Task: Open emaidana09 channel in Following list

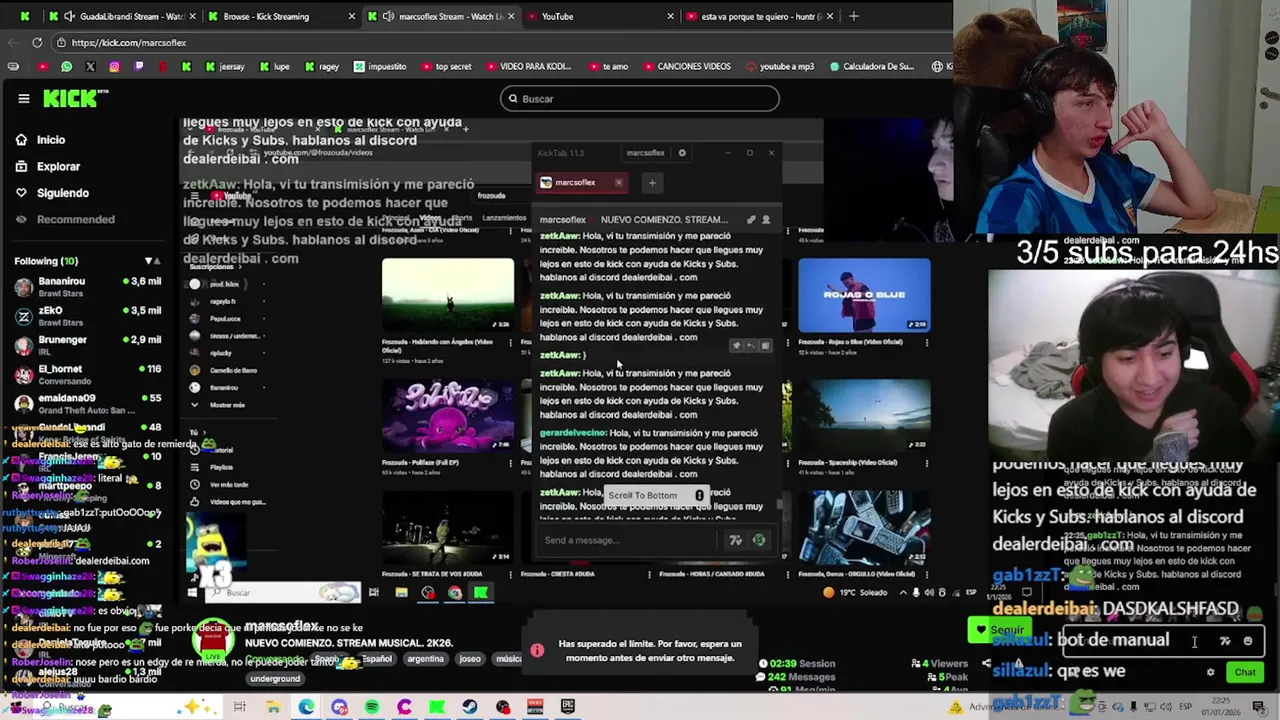Action: 87,403
